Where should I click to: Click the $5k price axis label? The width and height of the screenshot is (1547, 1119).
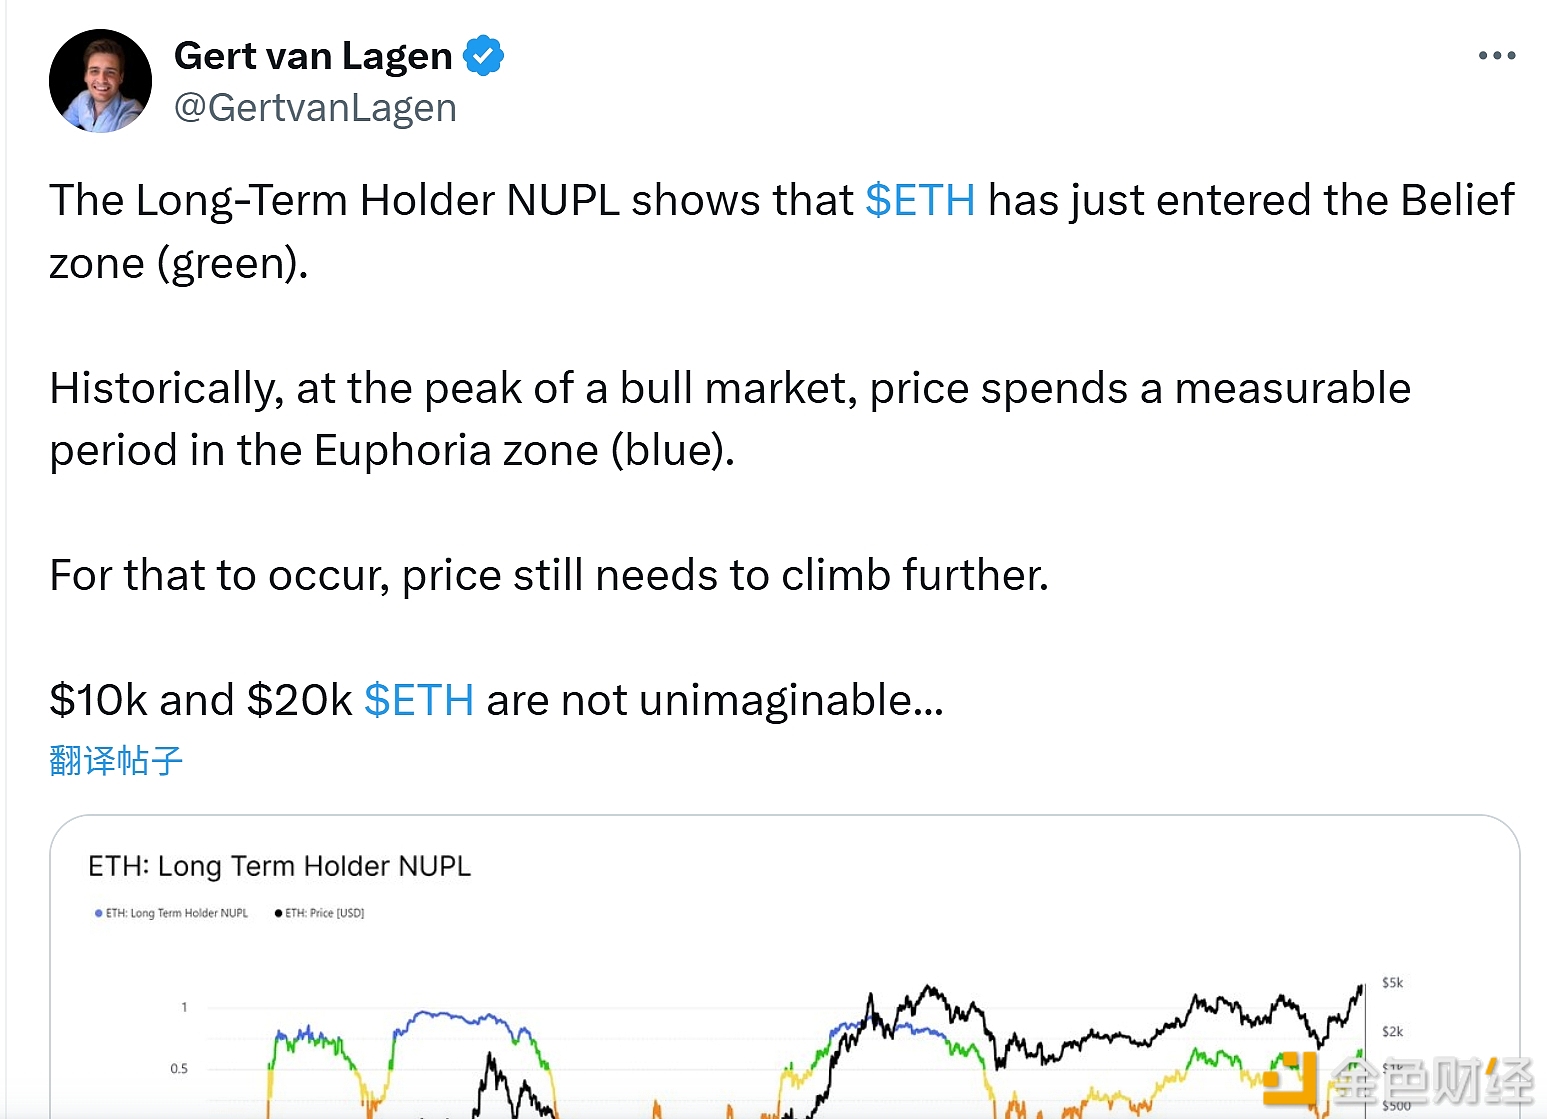coord(1392,983)
